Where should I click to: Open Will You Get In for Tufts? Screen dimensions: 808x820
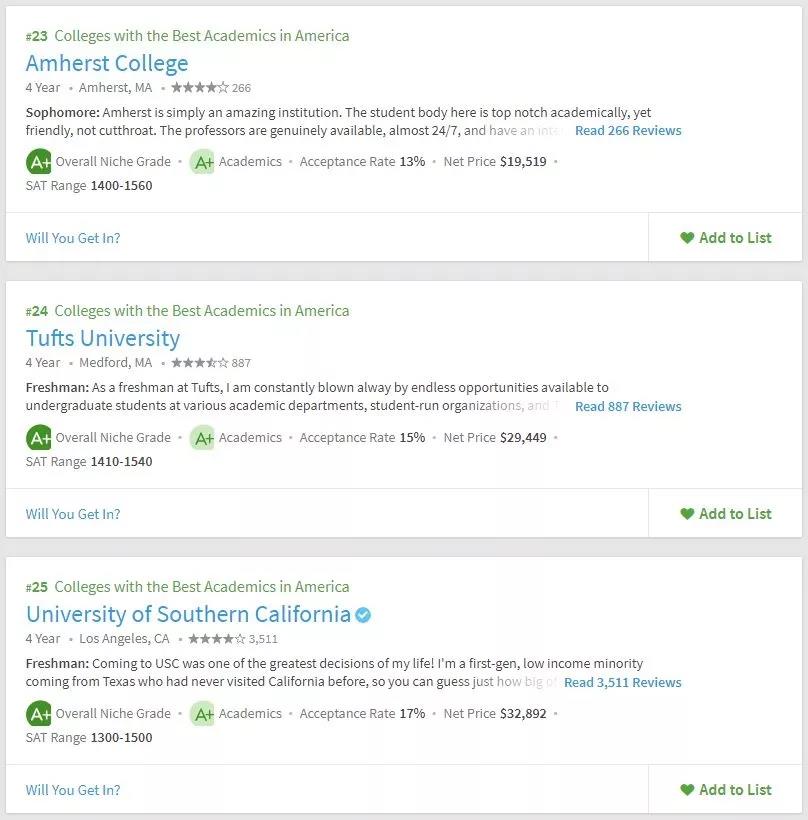(x=73, y=514)
